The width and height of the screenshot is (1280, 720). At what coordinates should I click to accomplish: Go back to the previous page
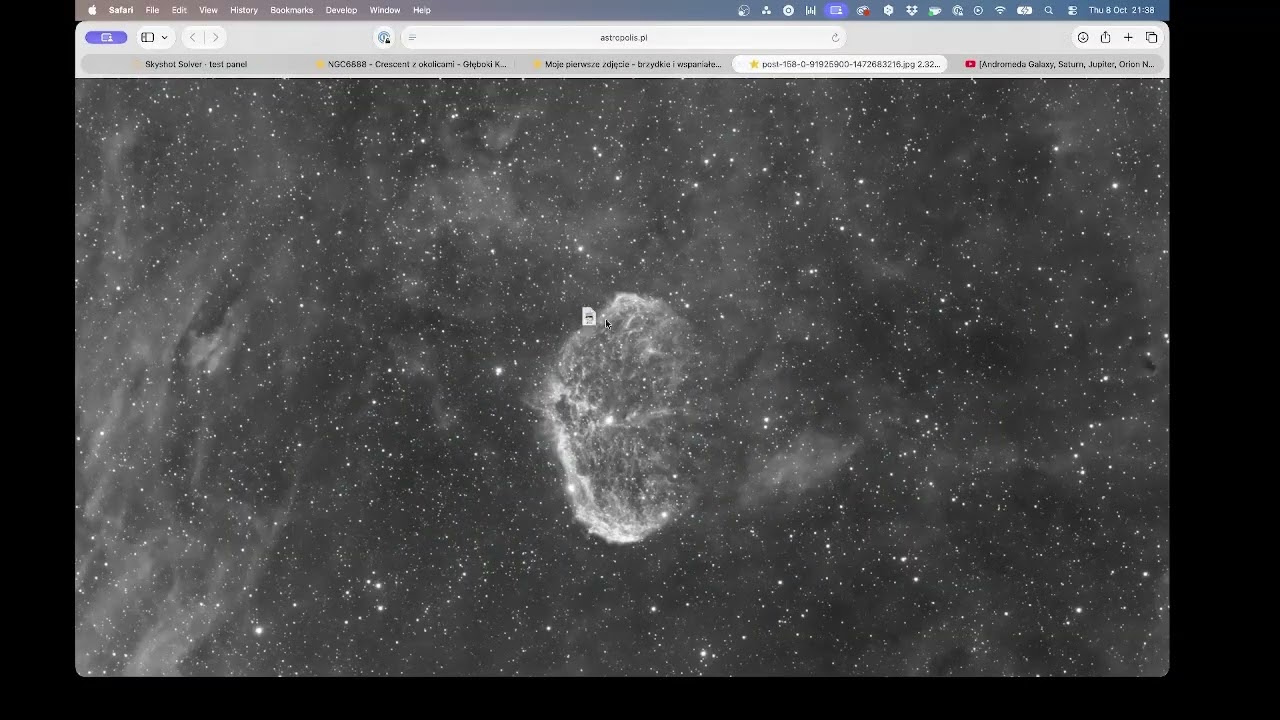tap(193, 37)
